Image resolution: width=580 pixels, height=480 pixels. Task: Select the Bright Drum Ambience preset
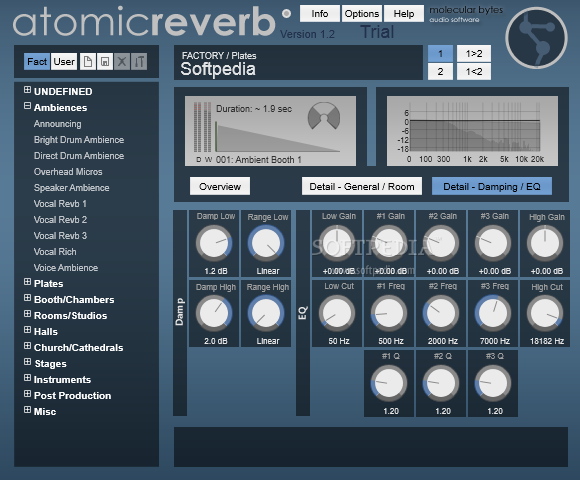tap(79, 140)
